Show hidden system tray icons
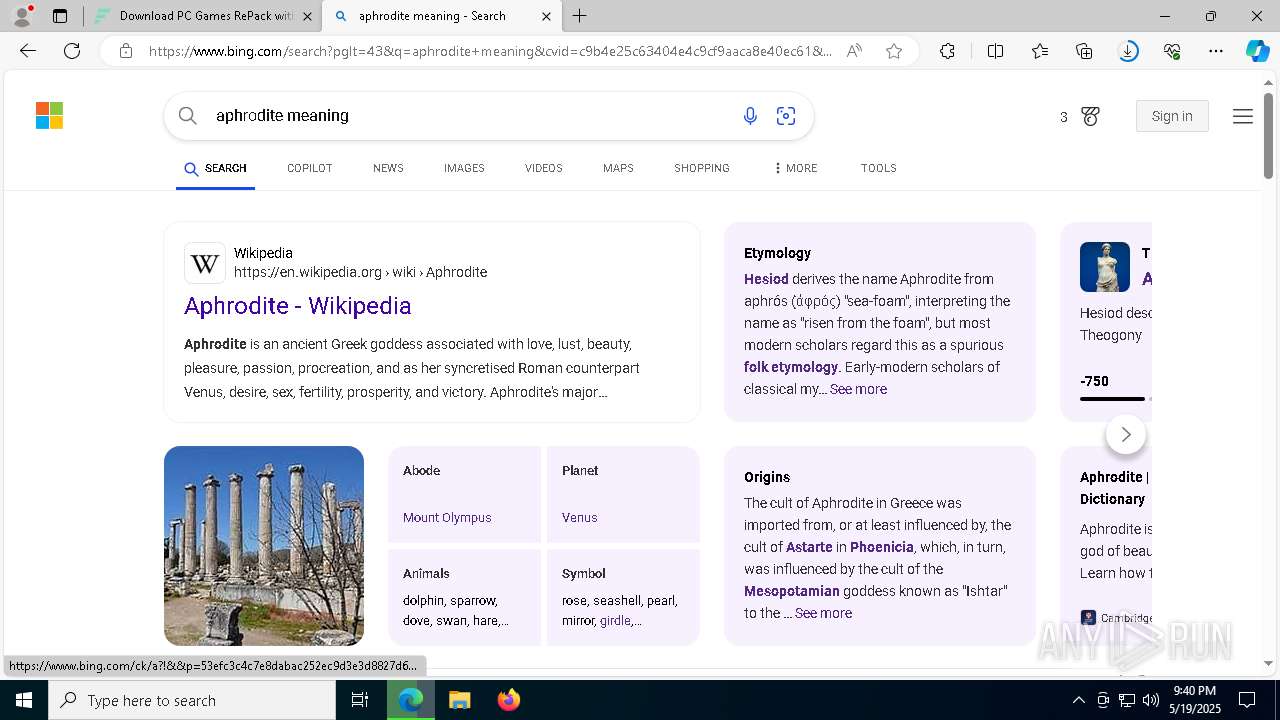 pos(1078,700)
